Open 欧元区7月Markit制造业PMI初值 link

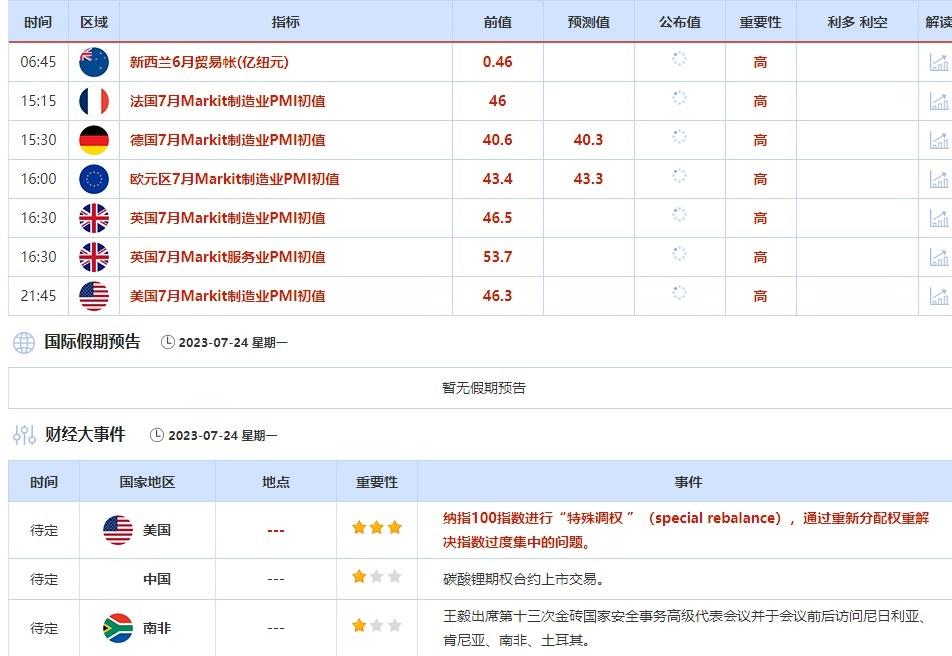(x=234, y=179)
